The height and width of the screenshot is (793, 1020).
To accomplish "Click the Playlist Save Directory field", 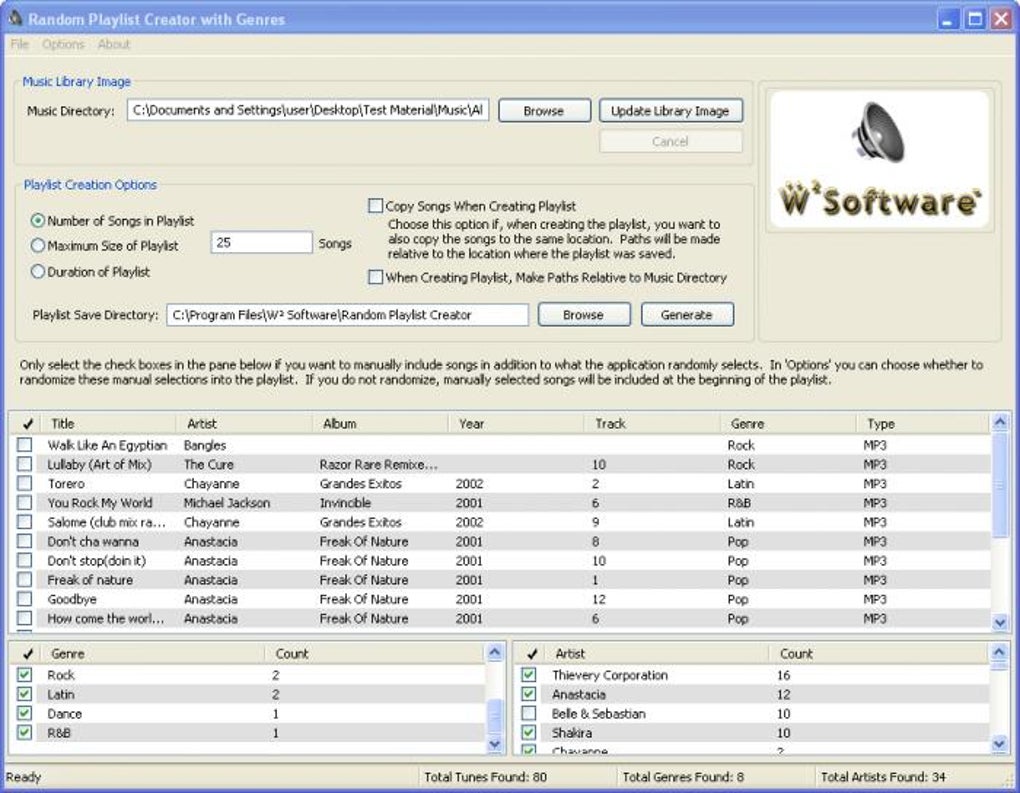I will 347,315.
